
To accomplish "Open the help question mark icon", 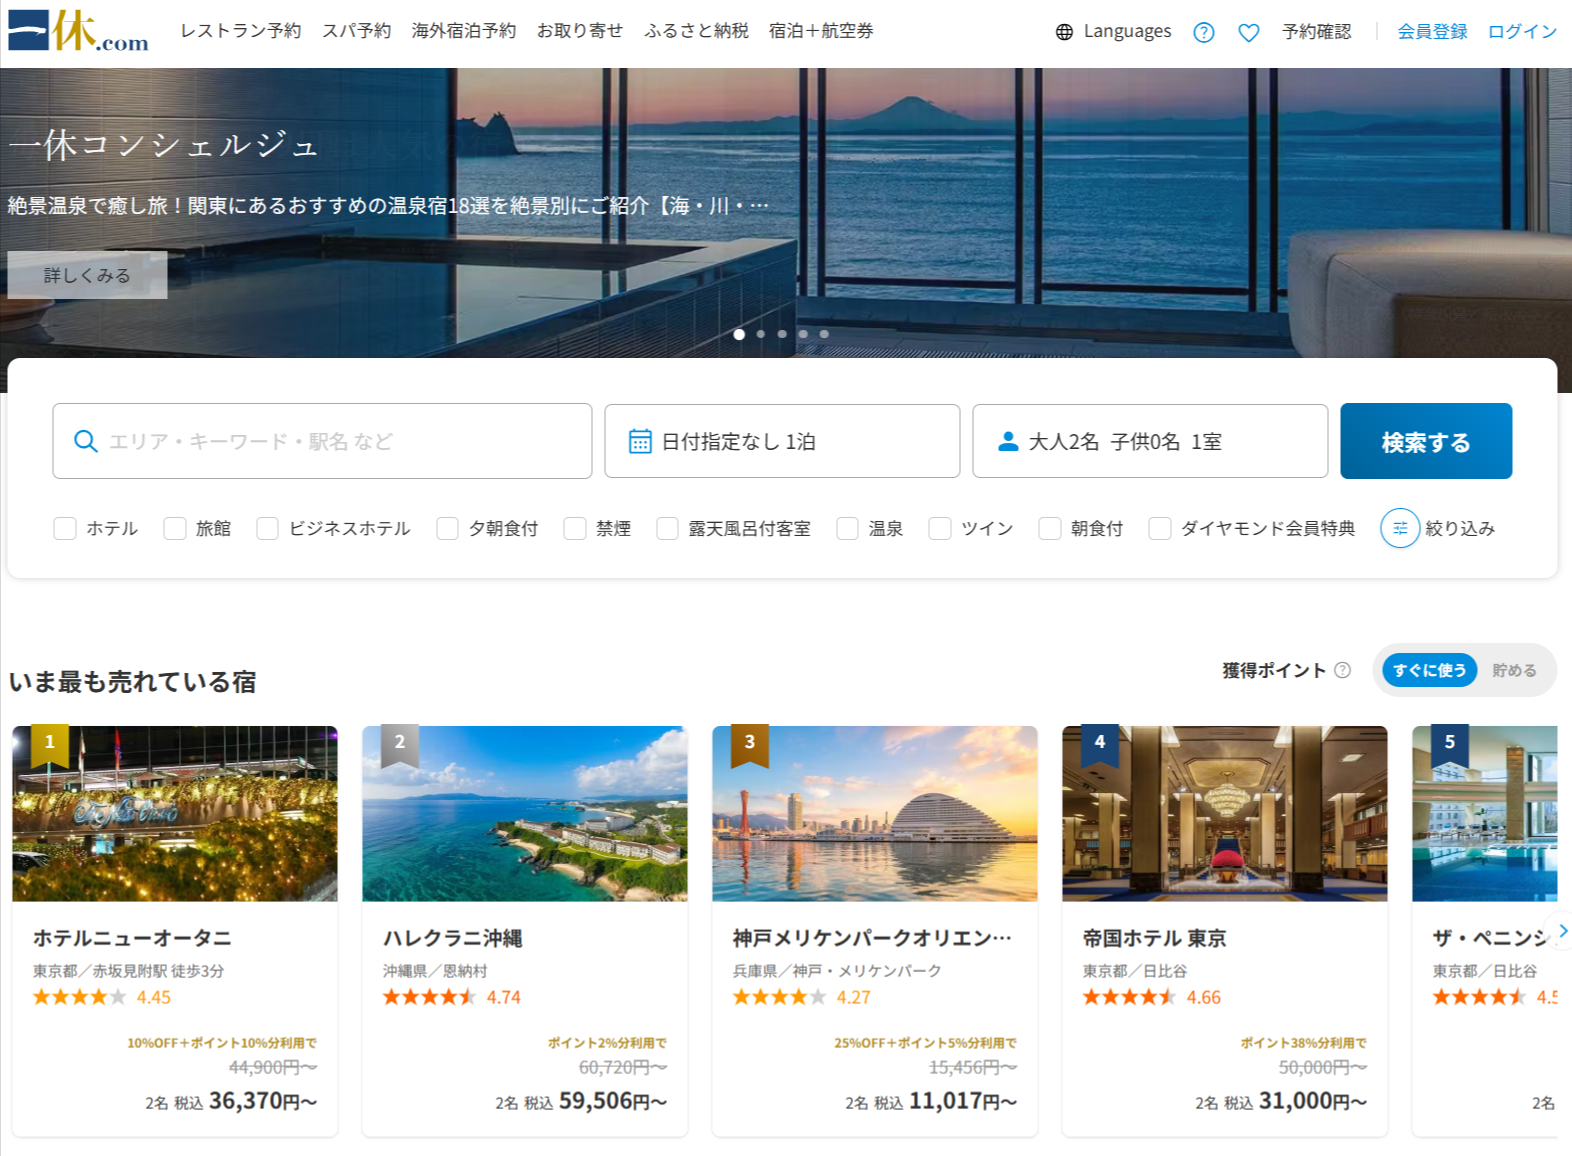I will [x=1204, y=32].
